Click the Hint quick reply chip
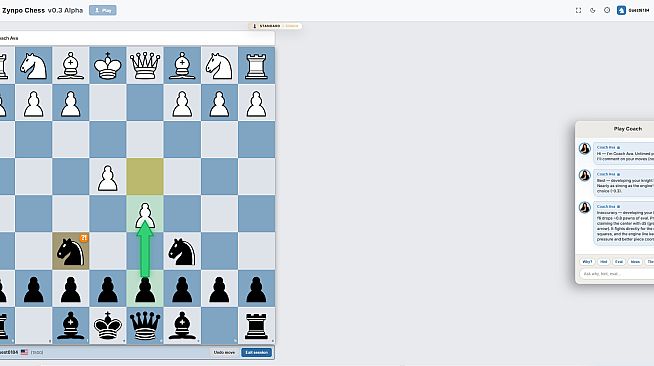The image size is (654, 366). coord(604,262)
